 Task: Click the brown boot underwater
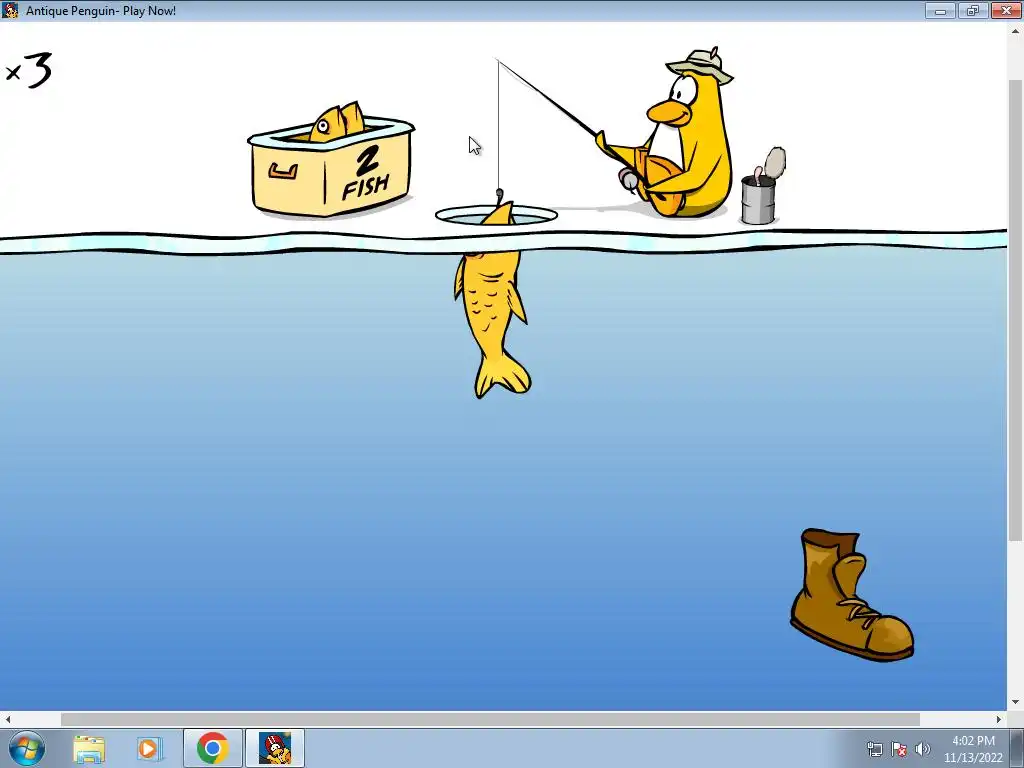[x=852, y=594]
